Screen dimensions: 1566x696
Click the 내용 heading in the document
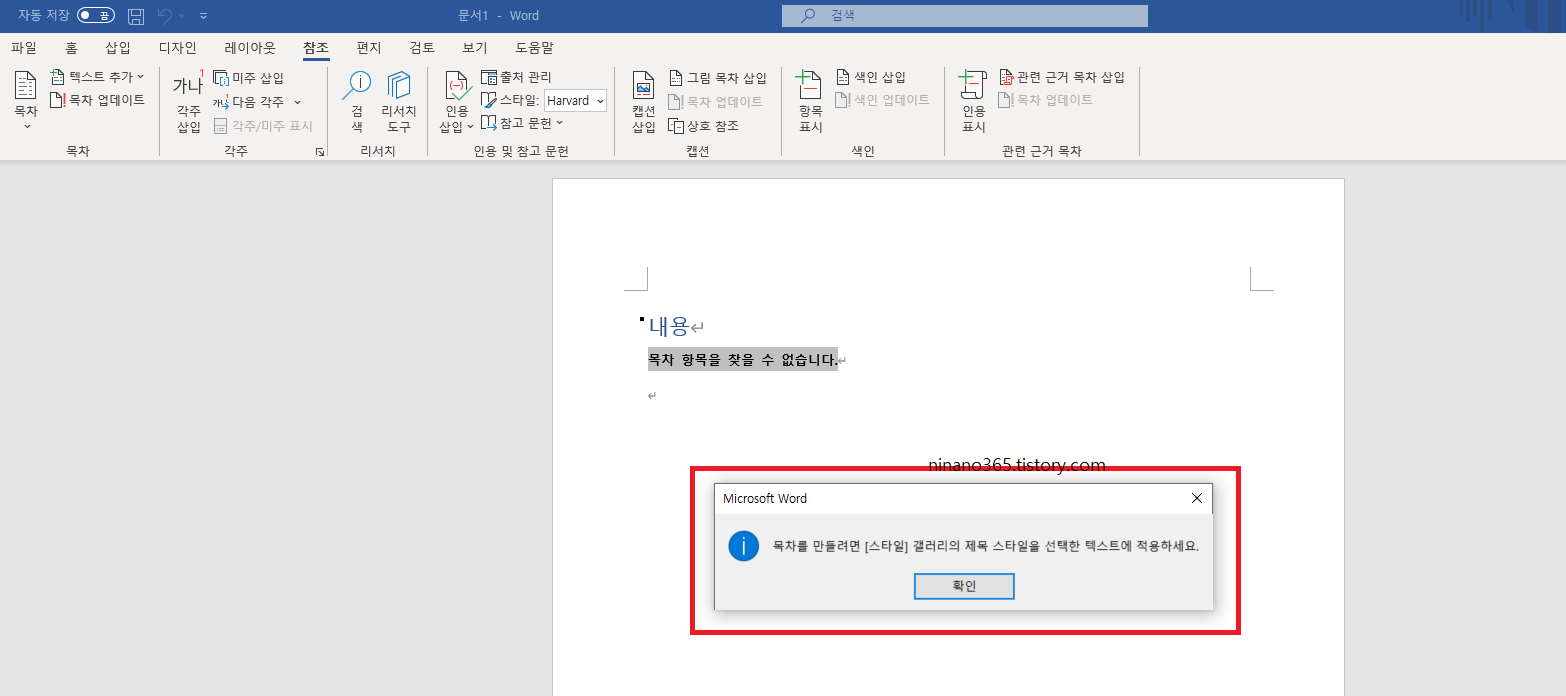[x=669, y=325]
